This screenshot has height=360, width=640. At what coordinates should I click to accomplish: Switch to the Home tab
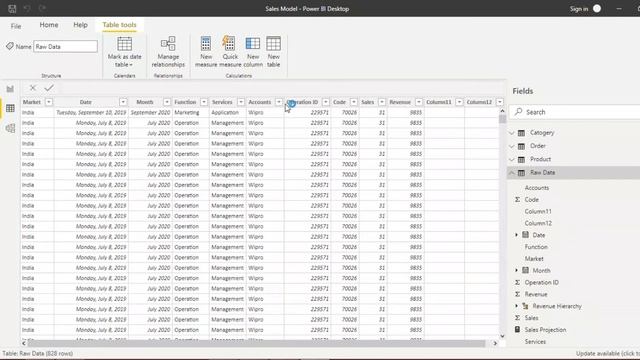pyautogui.click(x=49, y=25)
